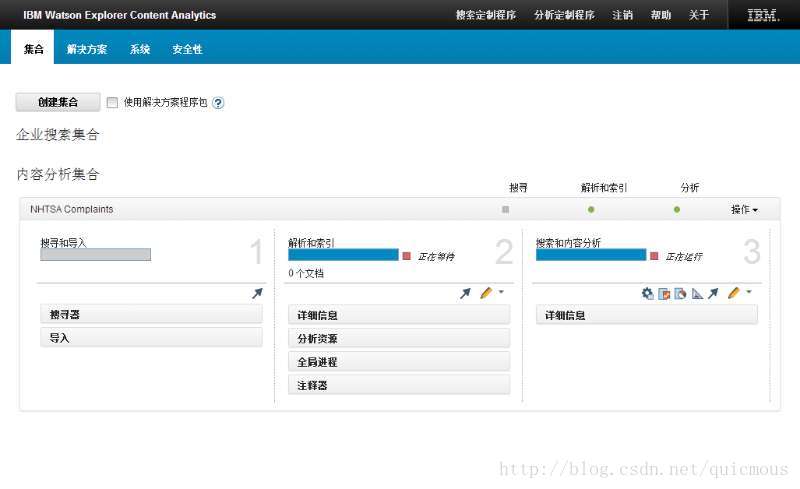Click the 注销 logout link
Screen dimensions: 800x489
pos(622,15)
